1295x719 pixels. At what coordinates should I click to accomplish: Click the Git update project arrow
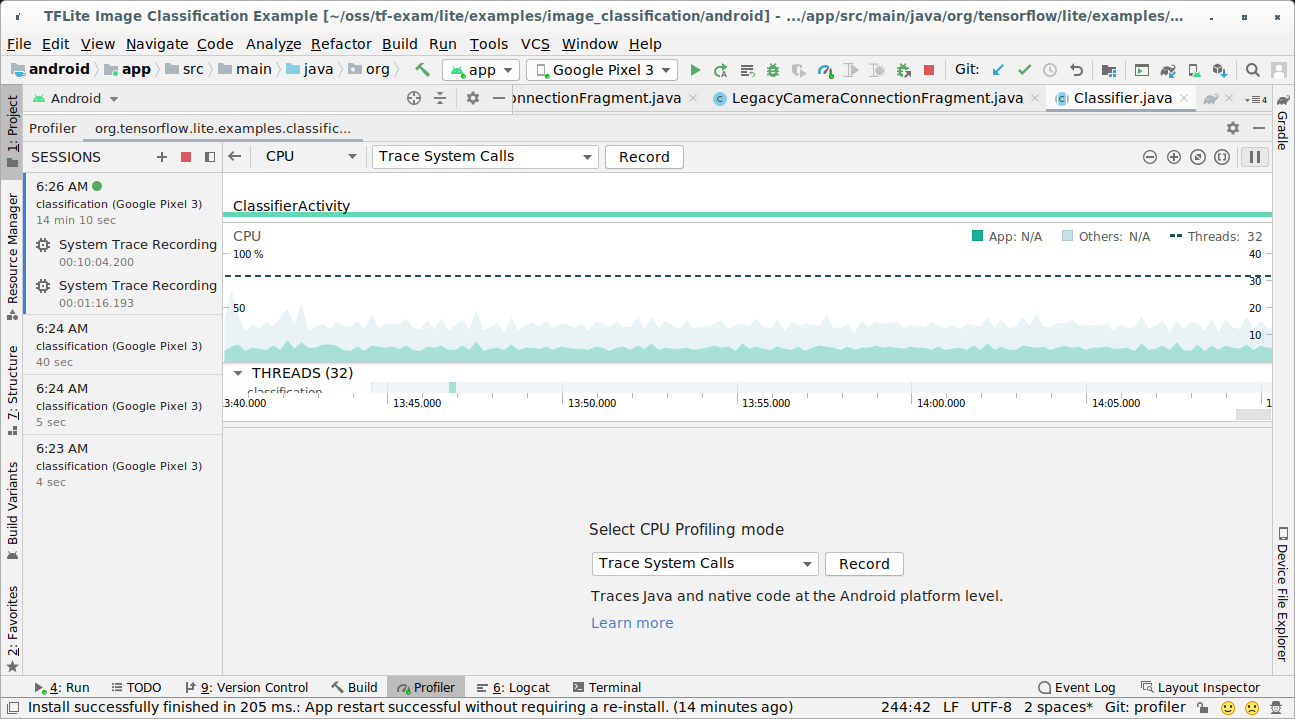pos(998,70)
